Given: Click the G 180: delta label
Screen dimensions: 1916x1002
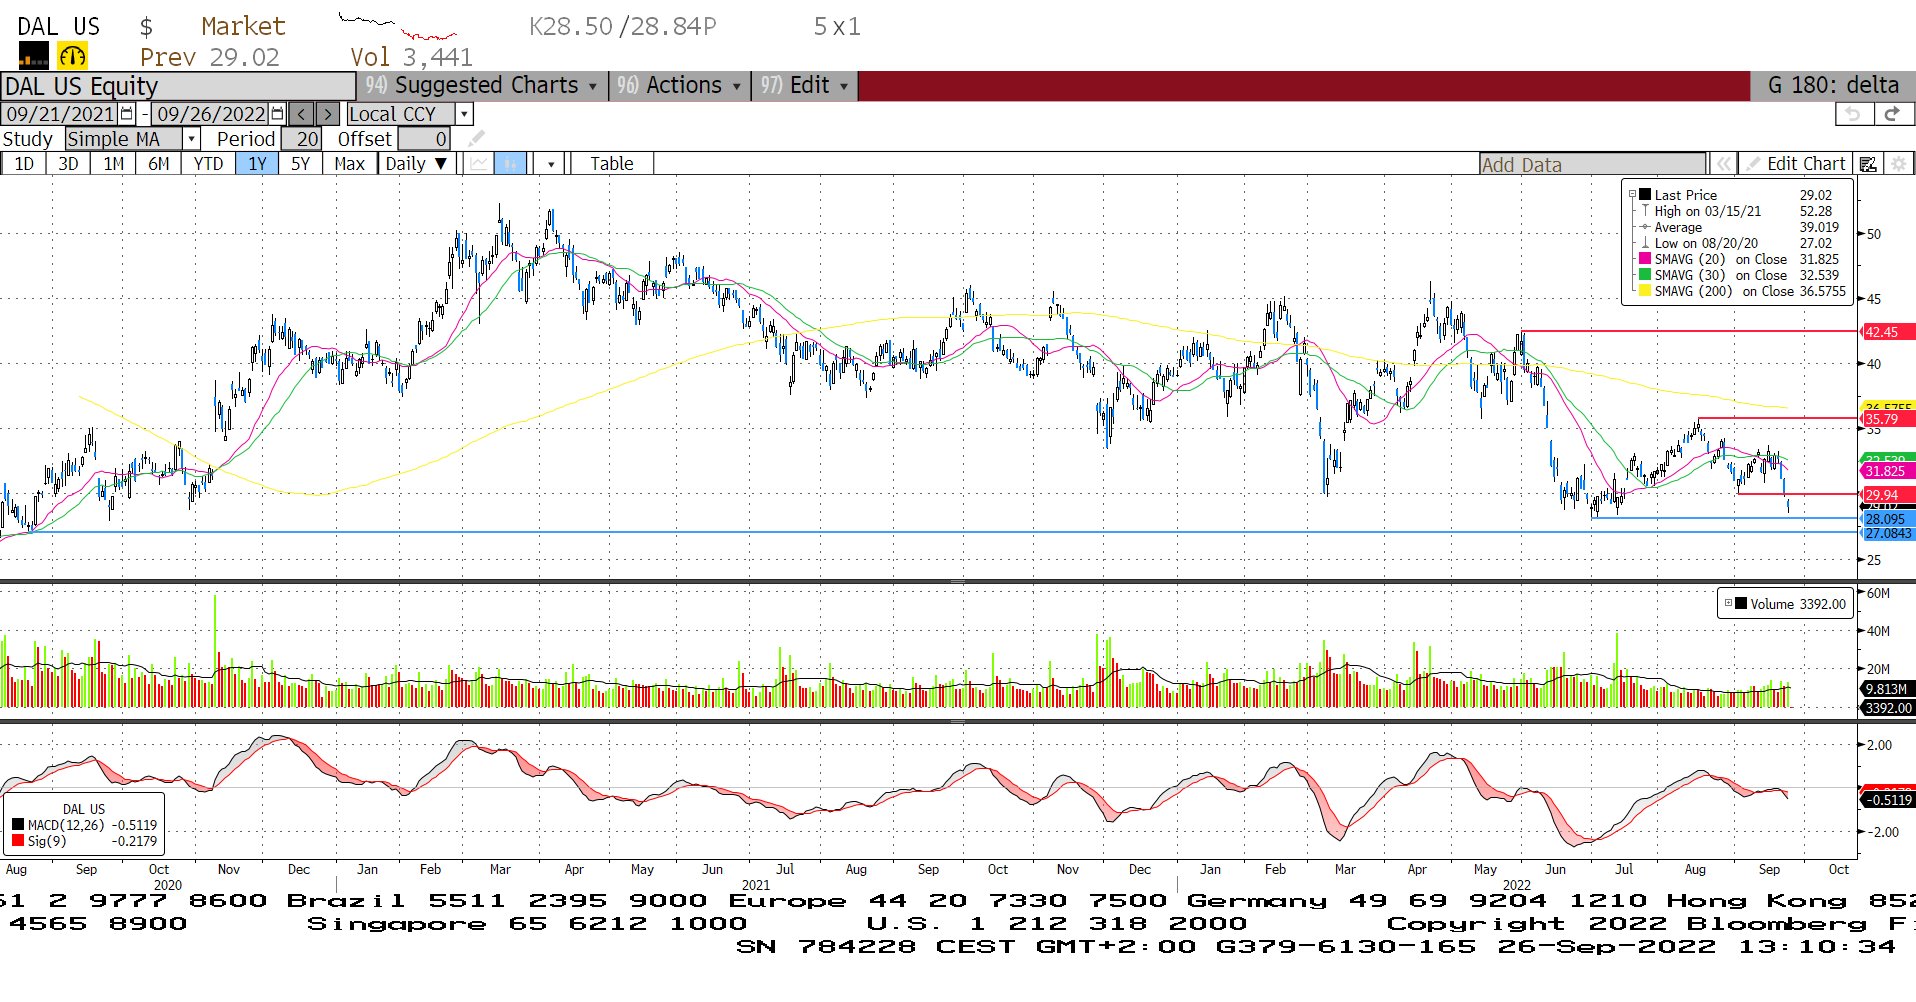Looking at the screenshot, I should tap(1833, 86).
